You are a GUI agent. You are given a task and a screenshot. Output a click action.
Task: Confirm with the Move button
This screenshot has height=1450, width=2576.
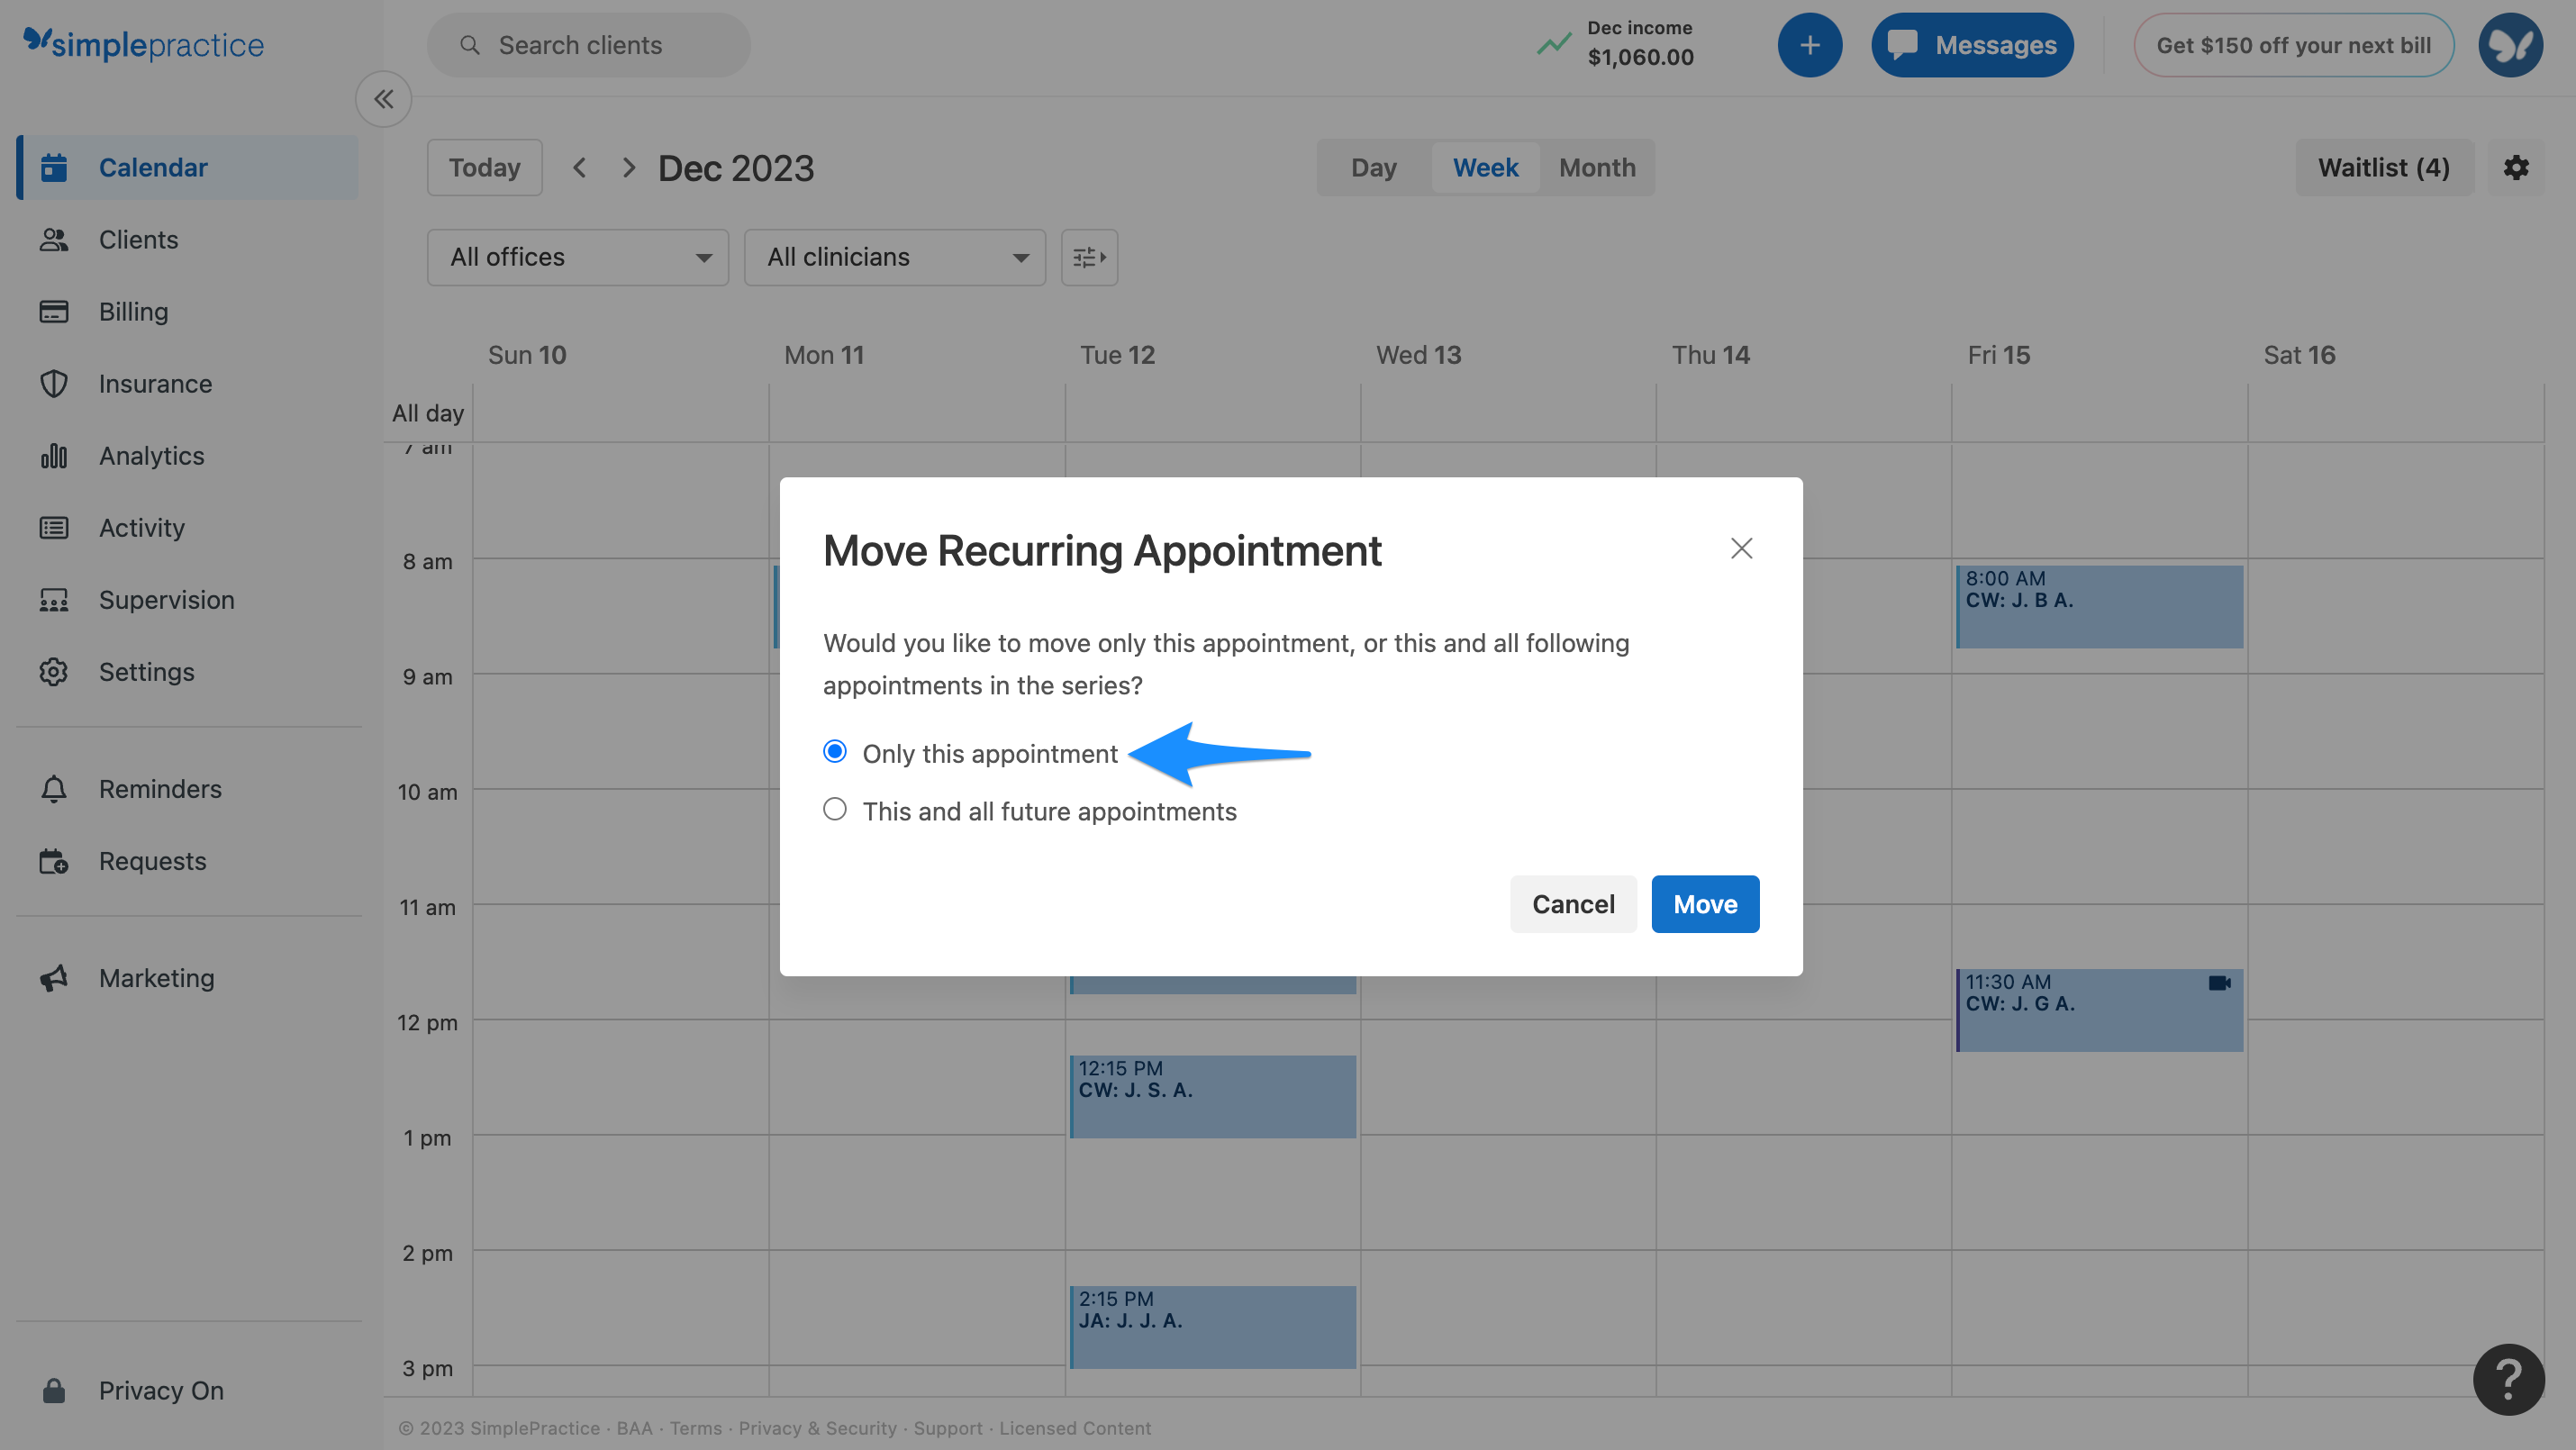click(x=1704, y=903)
